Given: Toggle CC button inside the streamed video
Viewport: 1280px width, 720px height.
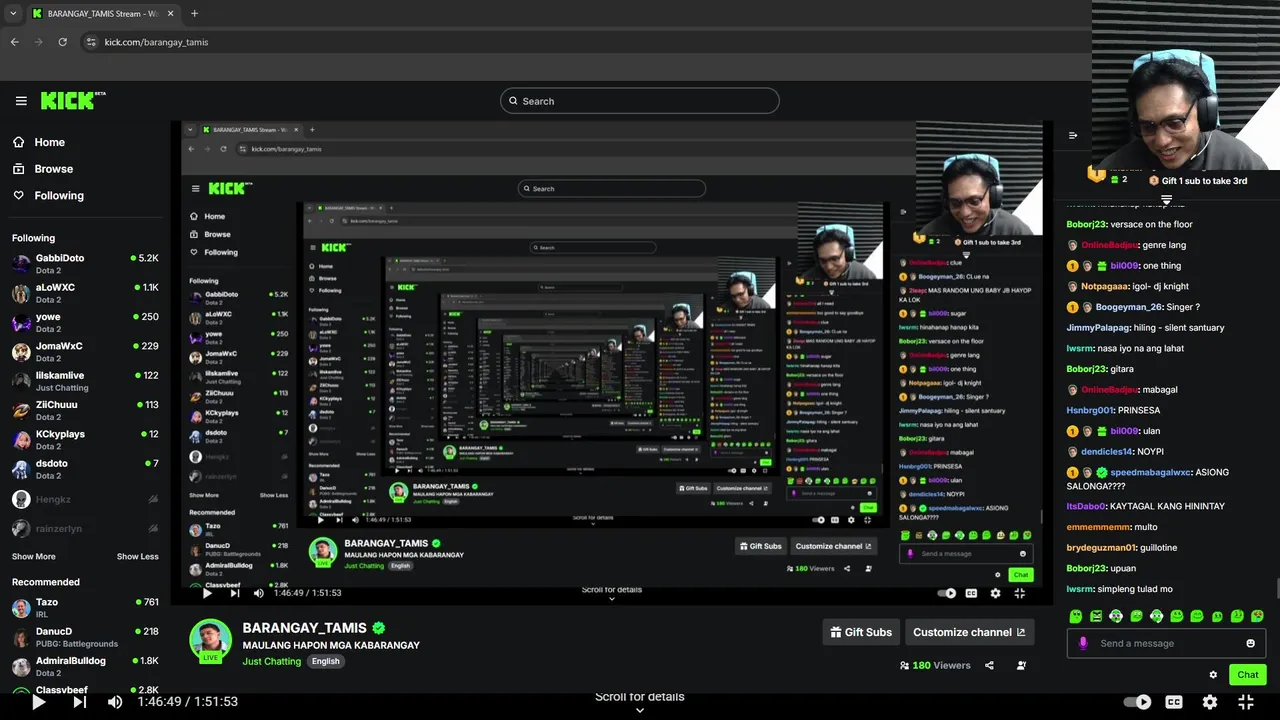Looking at the screenshot, I should tap(971, 593).
